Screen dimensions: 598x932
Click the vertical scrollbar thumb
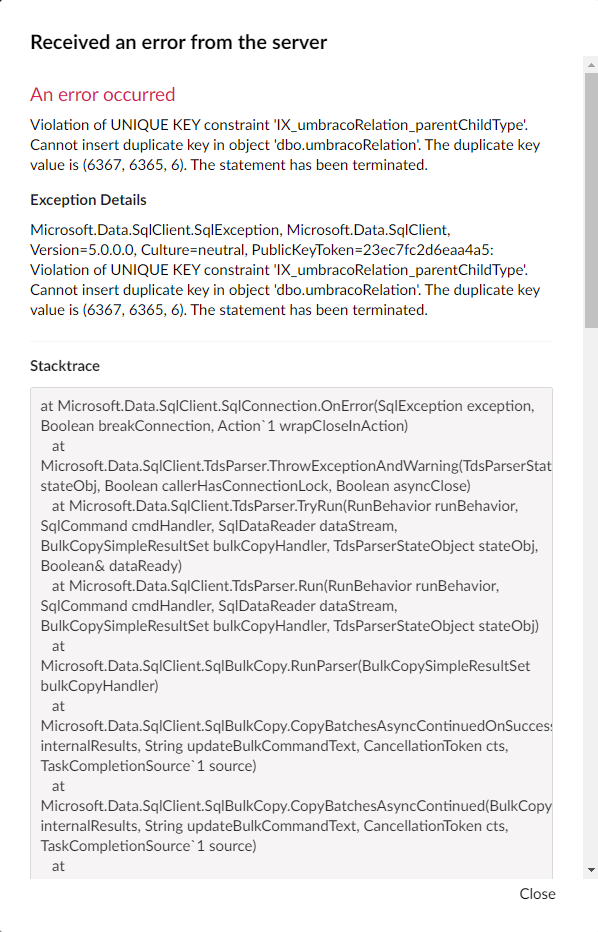[591, 200]
